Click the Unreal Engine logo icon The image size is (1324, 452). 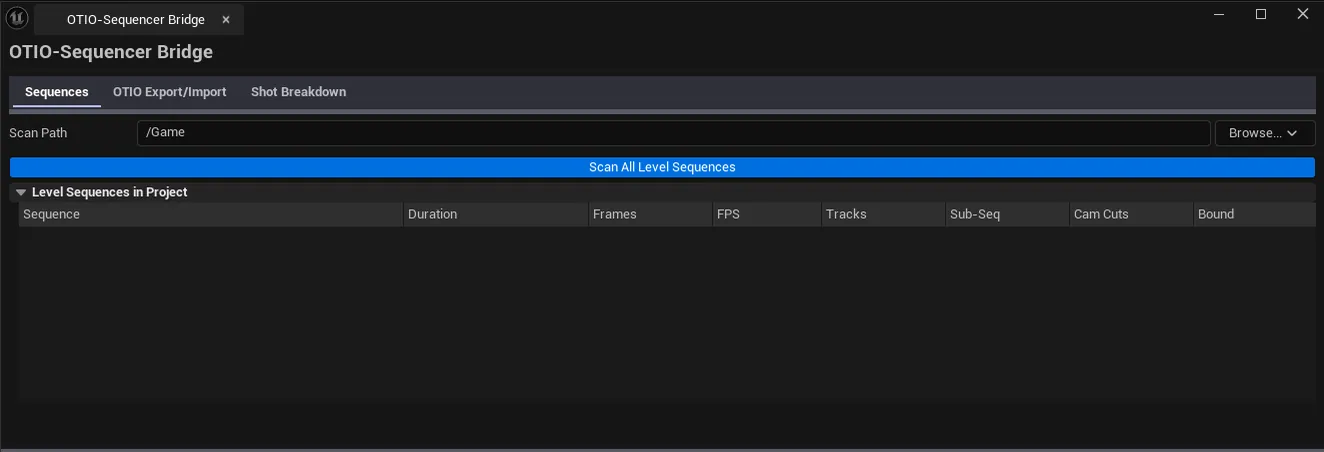(17, 18)
